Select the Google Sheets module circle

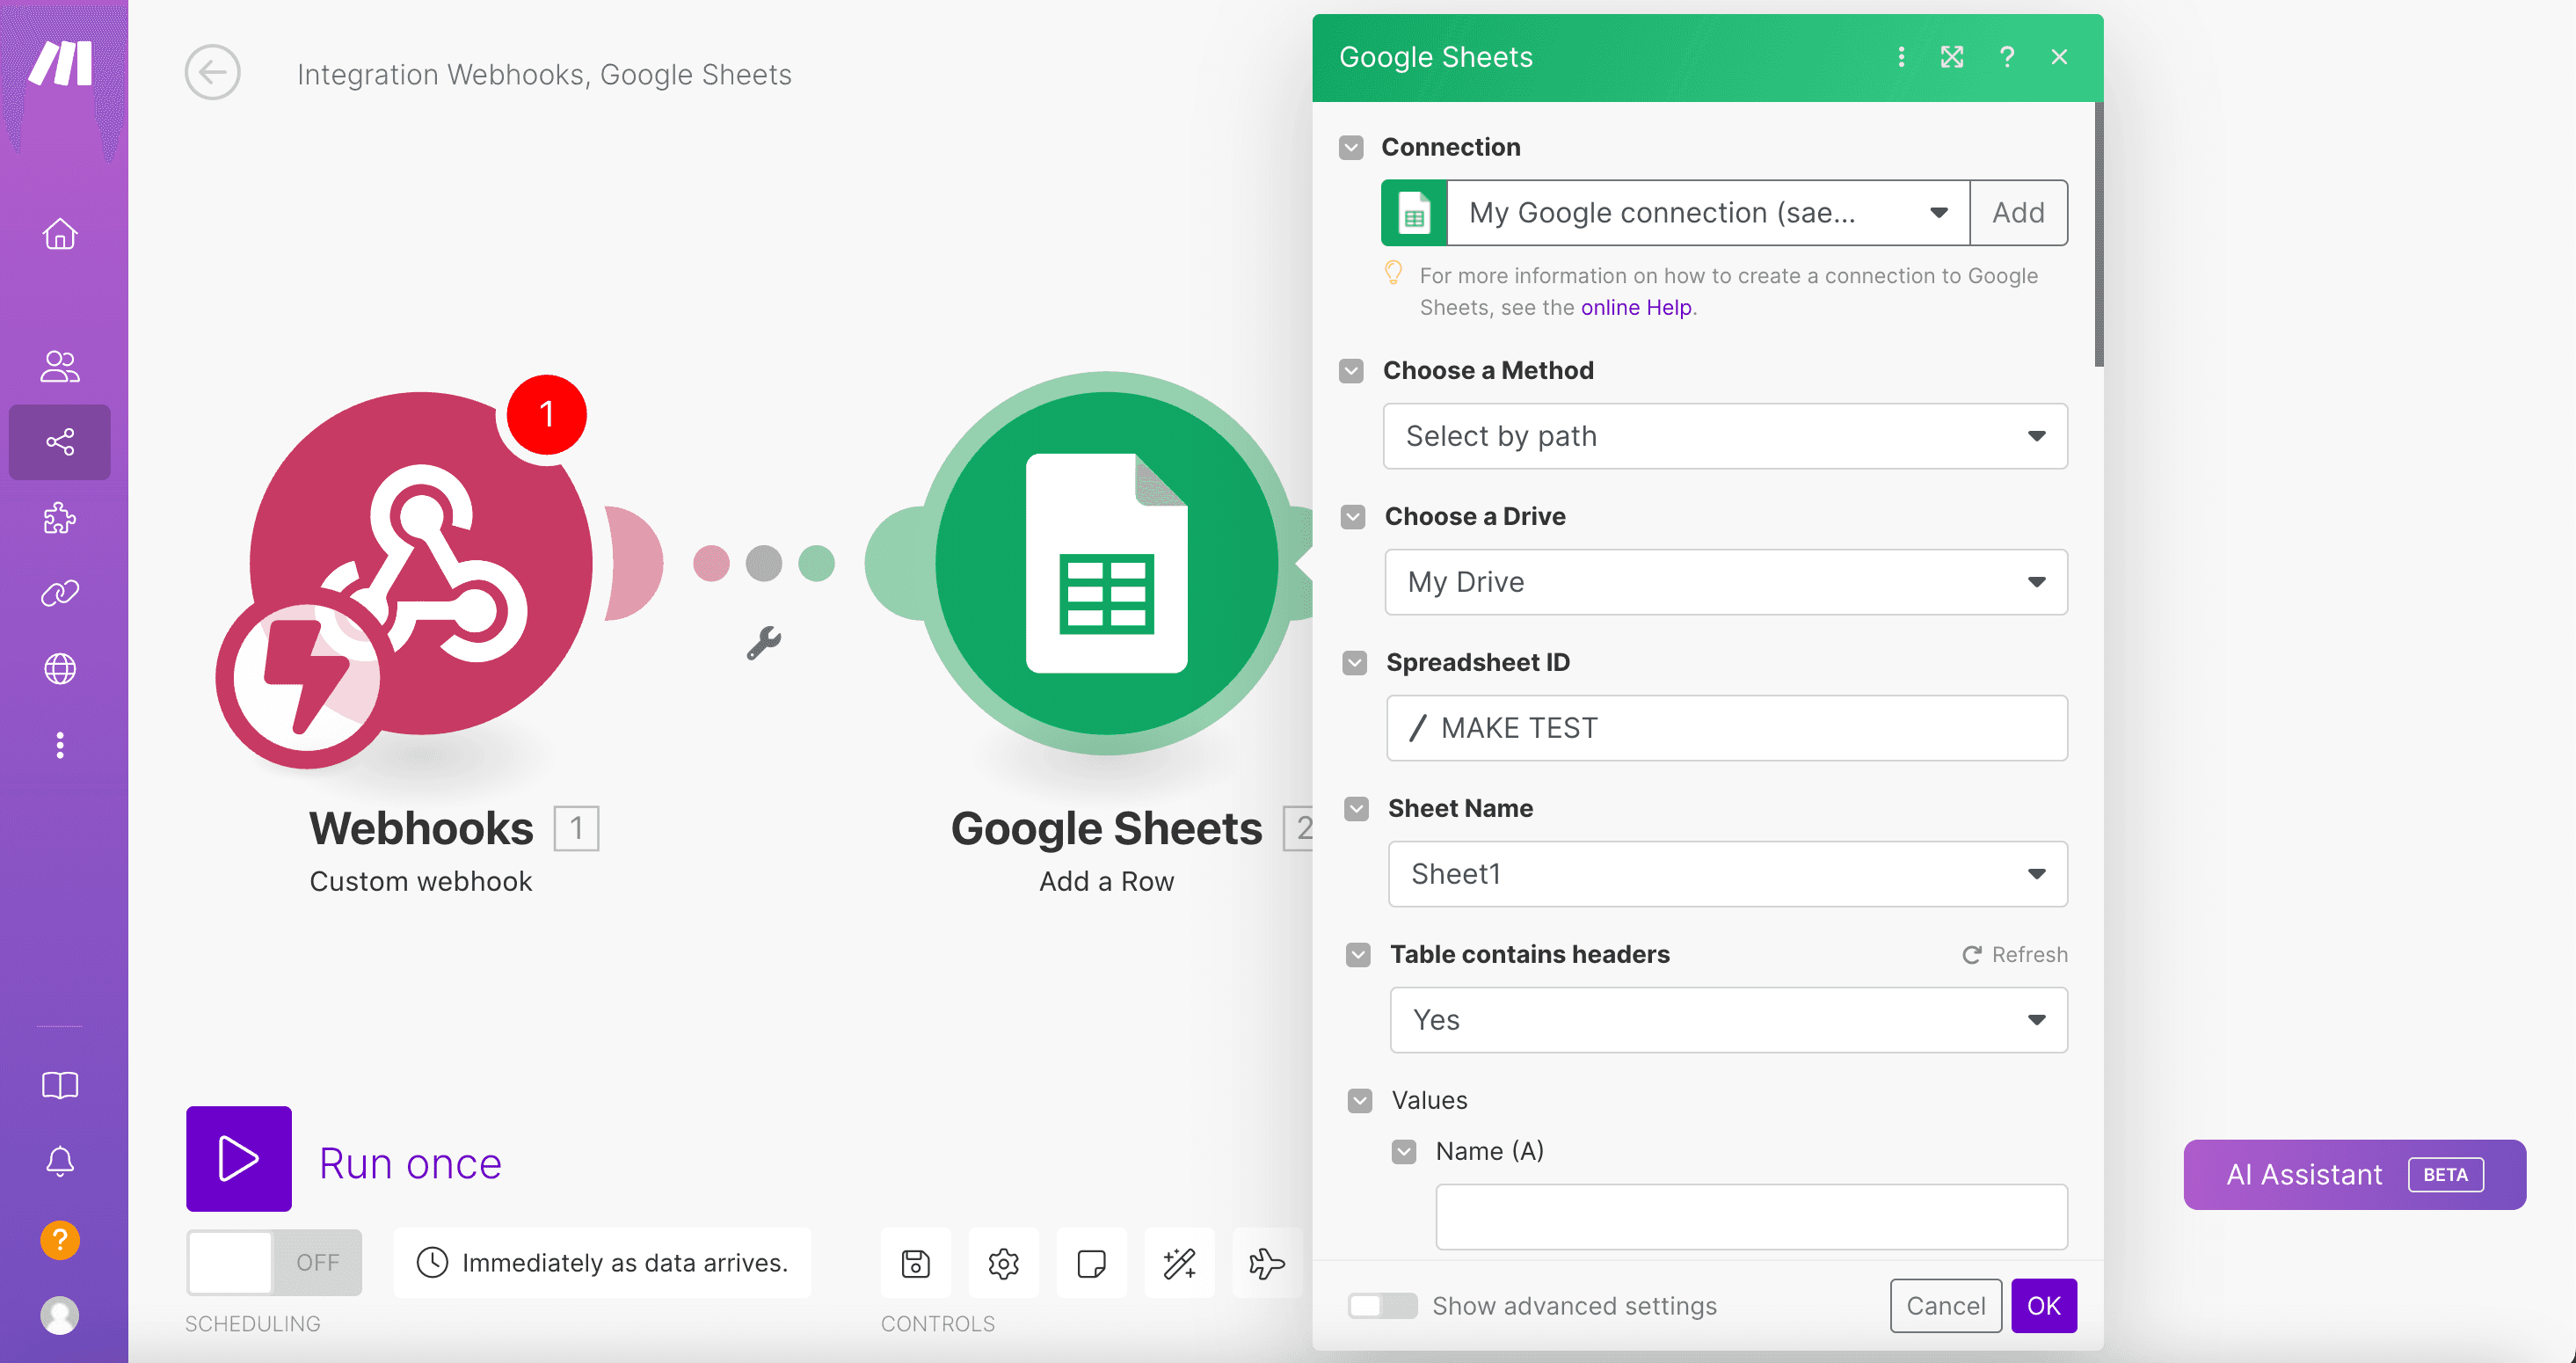click(1107, 563)
